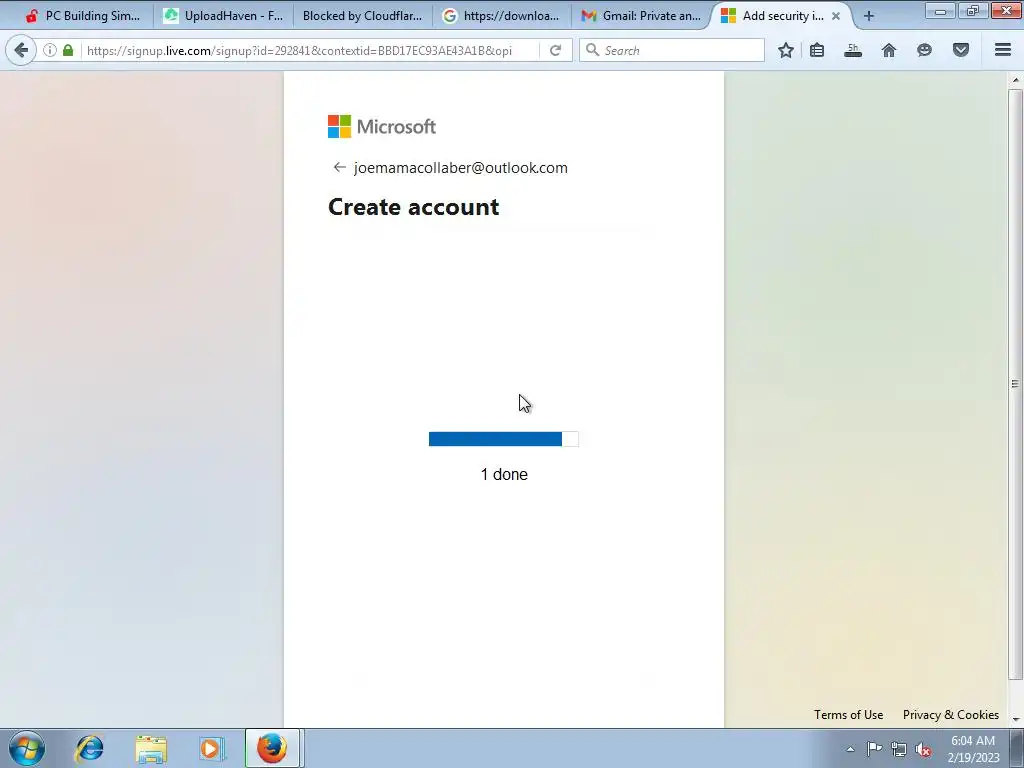1024x768 pixels.
Task: Click the Microsoft logo
Action: pyautogui.click(x=382, y=127)
